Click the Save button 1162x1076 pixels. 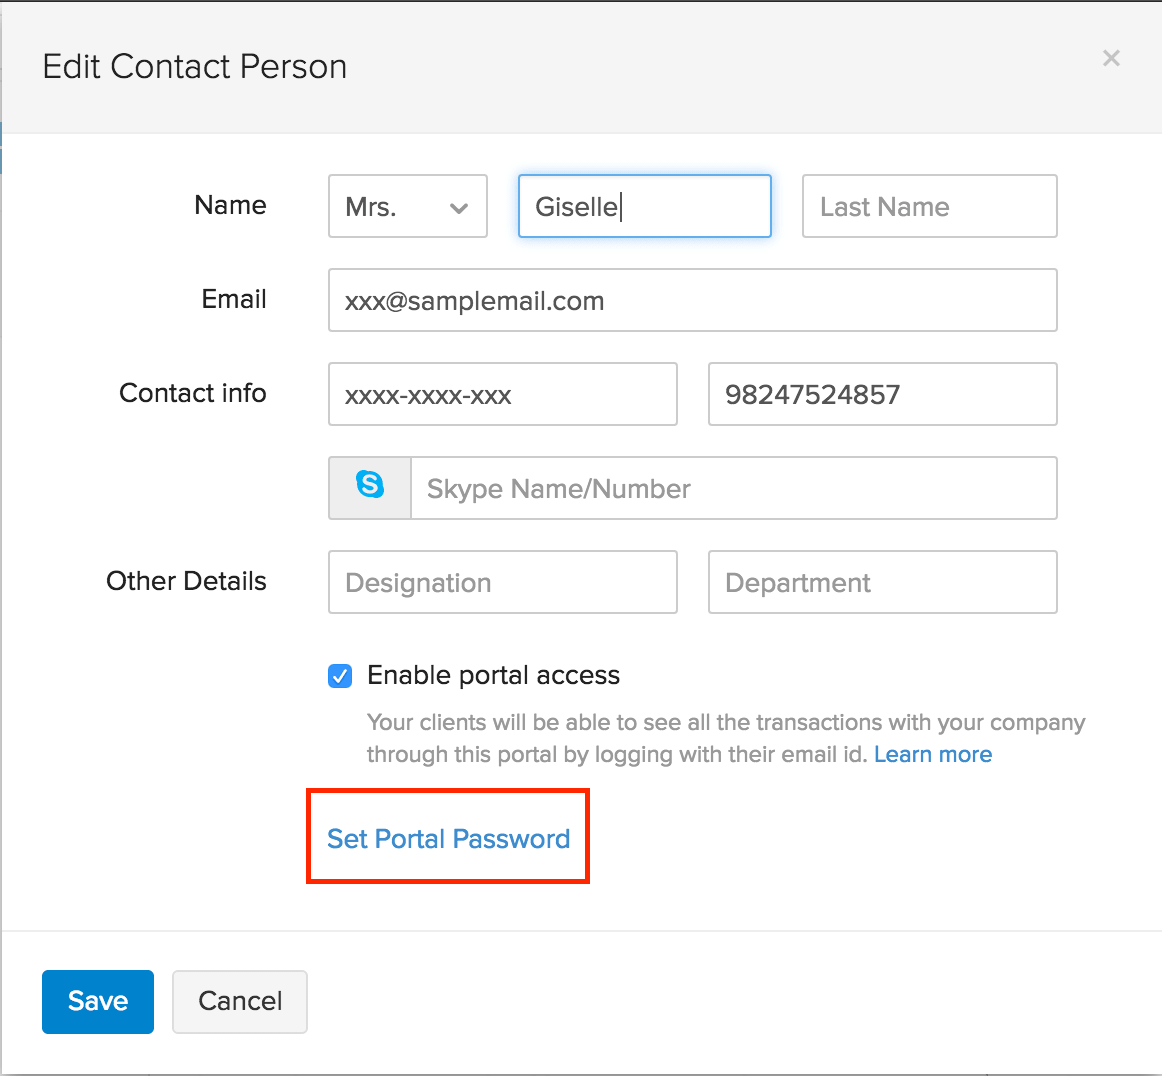(98, 1001)
